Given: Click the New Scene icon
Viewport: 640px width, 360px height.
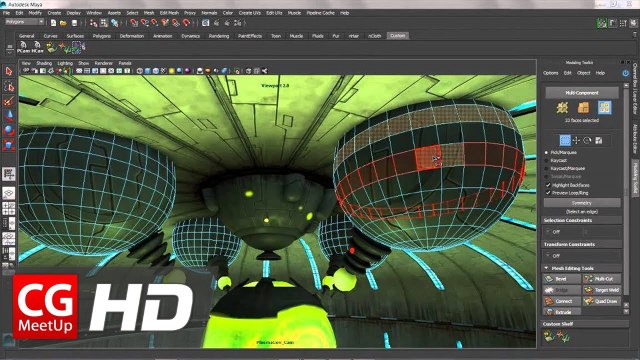Looking at the screenshot, I should pos(53,23).
